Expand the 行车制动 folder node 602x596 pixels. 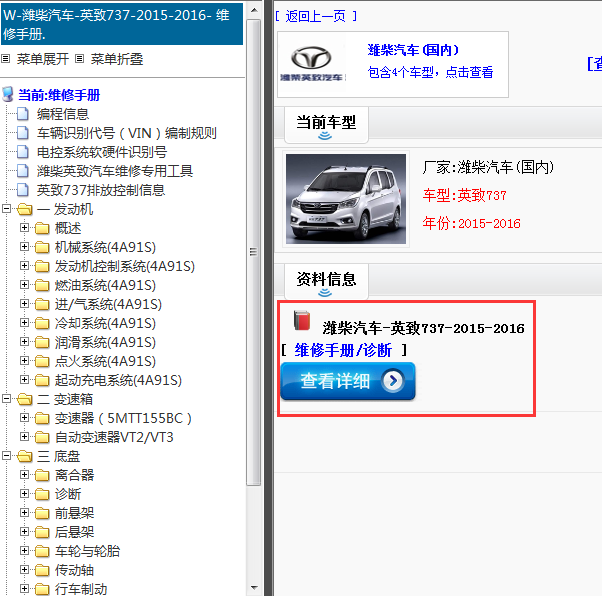[x=24, y=589]
